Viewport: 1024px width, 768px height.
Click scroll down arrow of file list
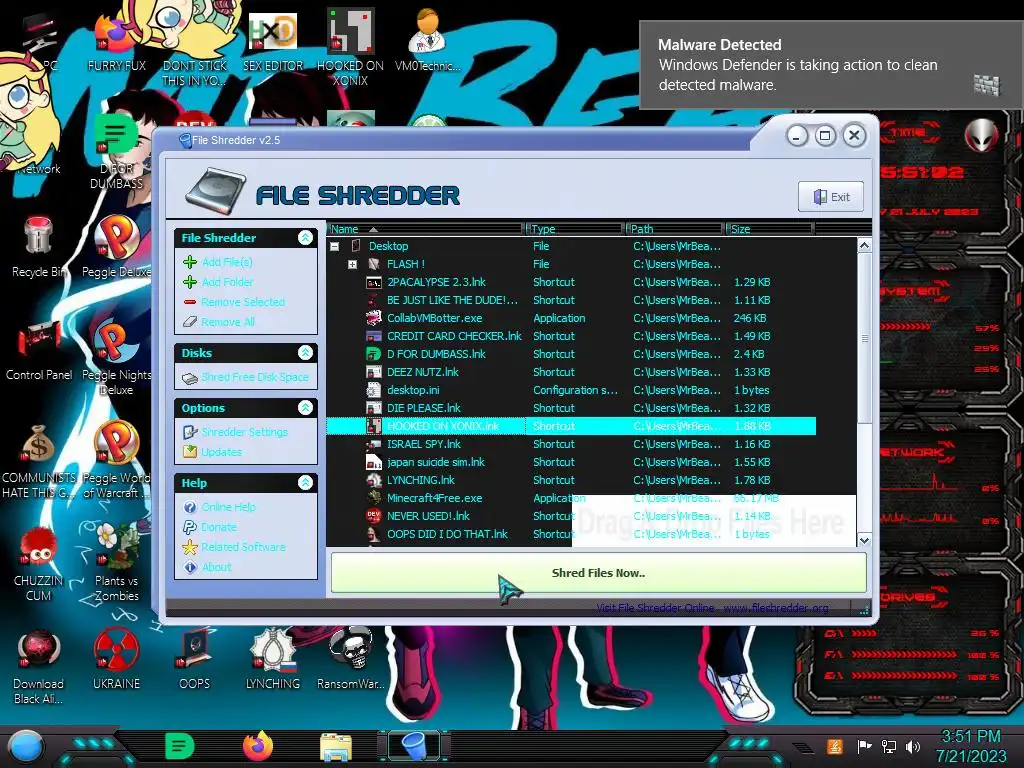pyautogui.click(x=864, y=540)
